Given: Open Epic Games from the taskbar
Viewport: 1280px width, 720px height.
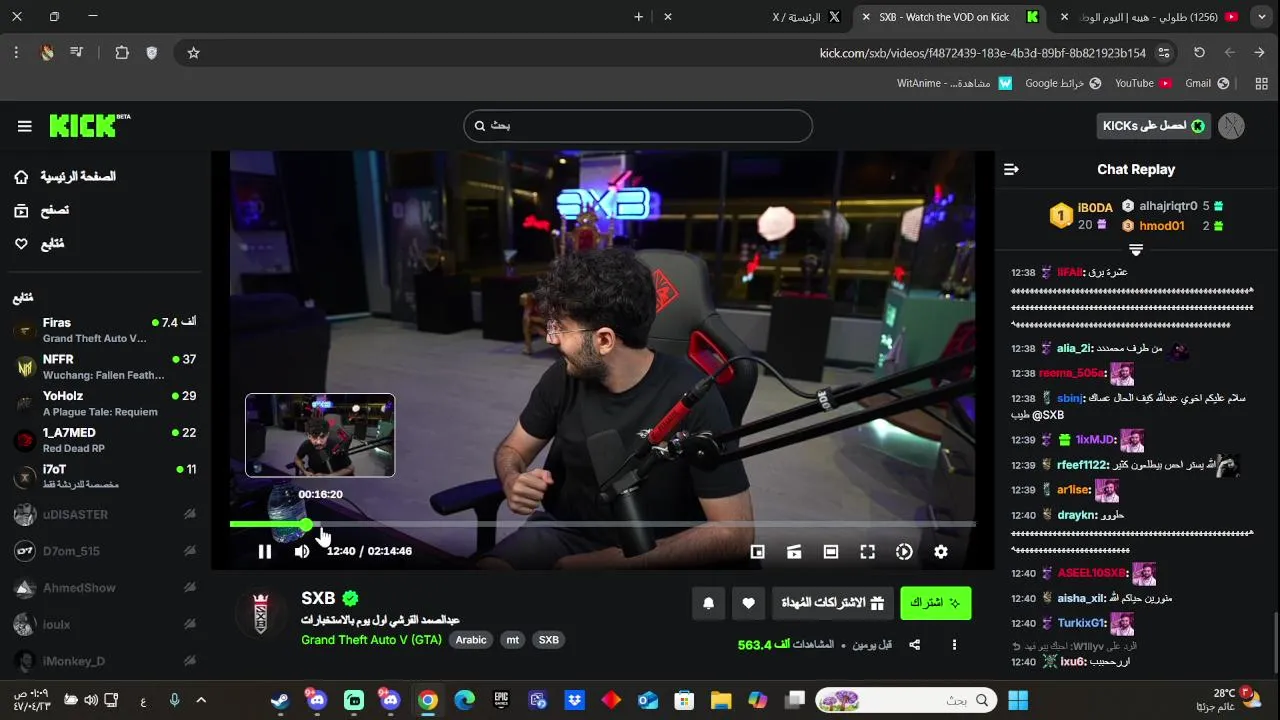Looking at the screenshot, I should [x=501, y=701].
